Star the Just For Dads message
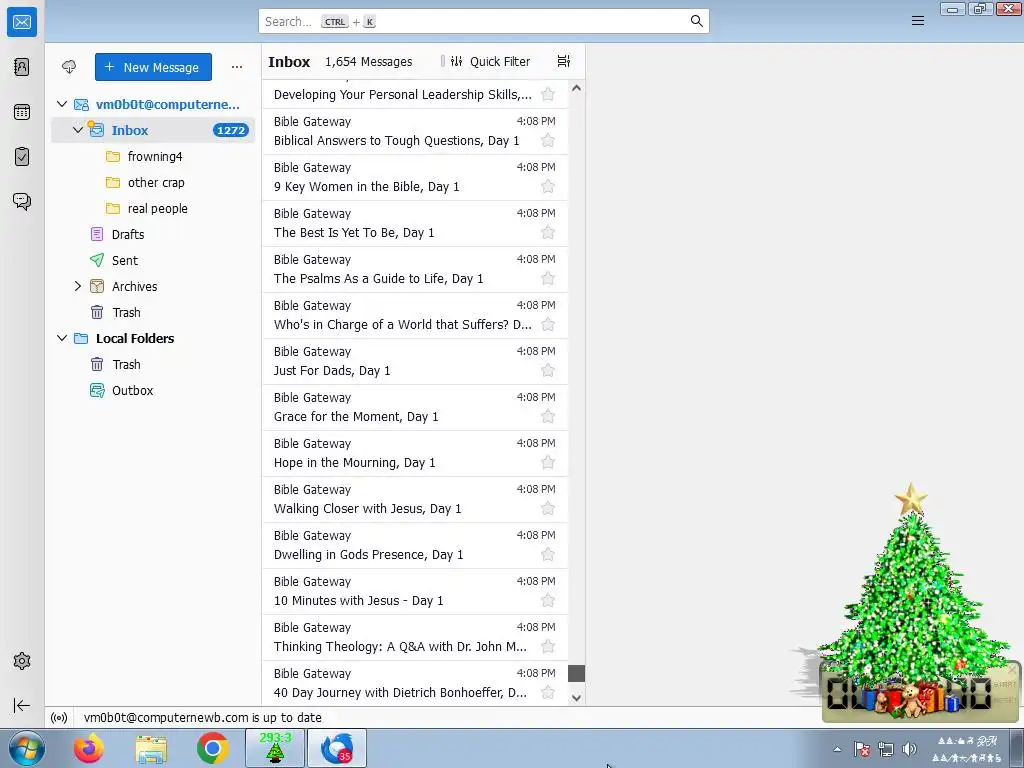Image resolution: width=1024 pixels, height=768 pixels. pos(548,371)
